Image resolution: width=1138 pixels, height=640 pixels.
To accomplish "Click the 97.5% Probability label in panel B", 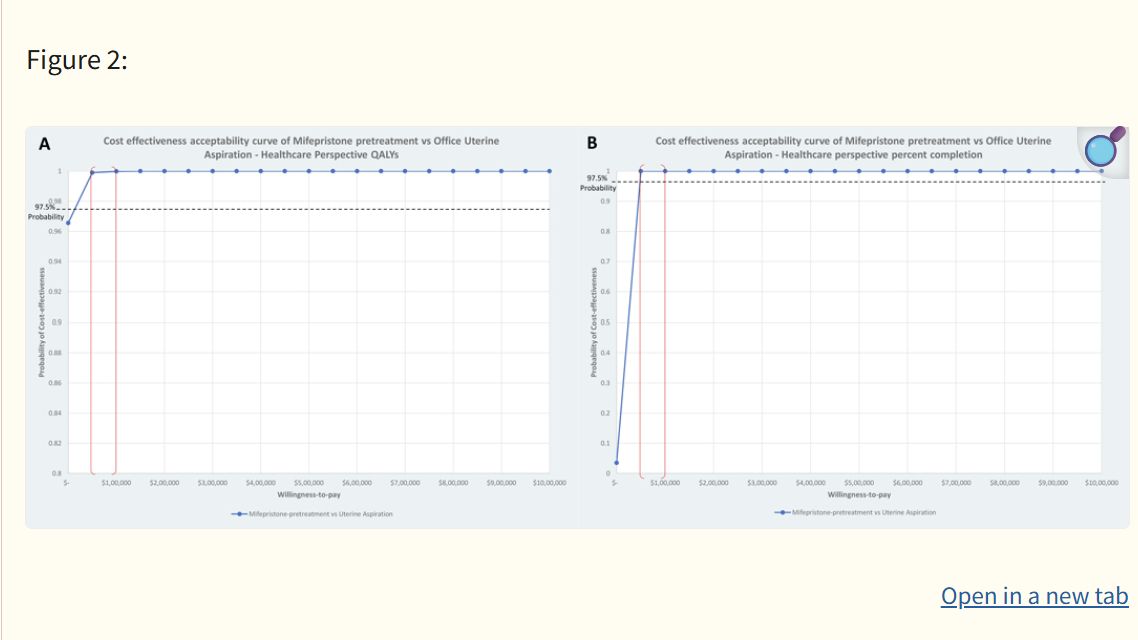I will click(600, 184).
